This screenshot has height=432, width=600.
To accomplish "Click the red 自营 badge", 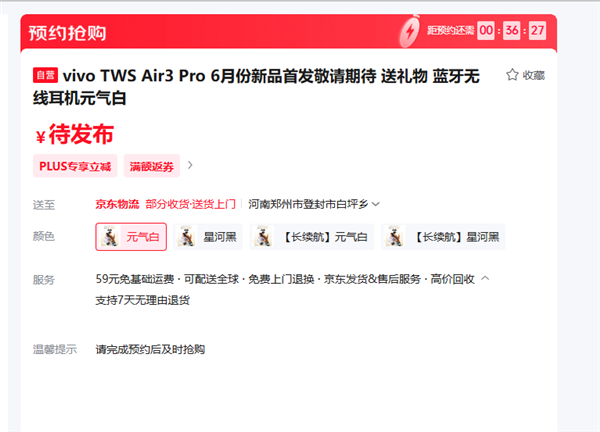I will coord(45,75).
